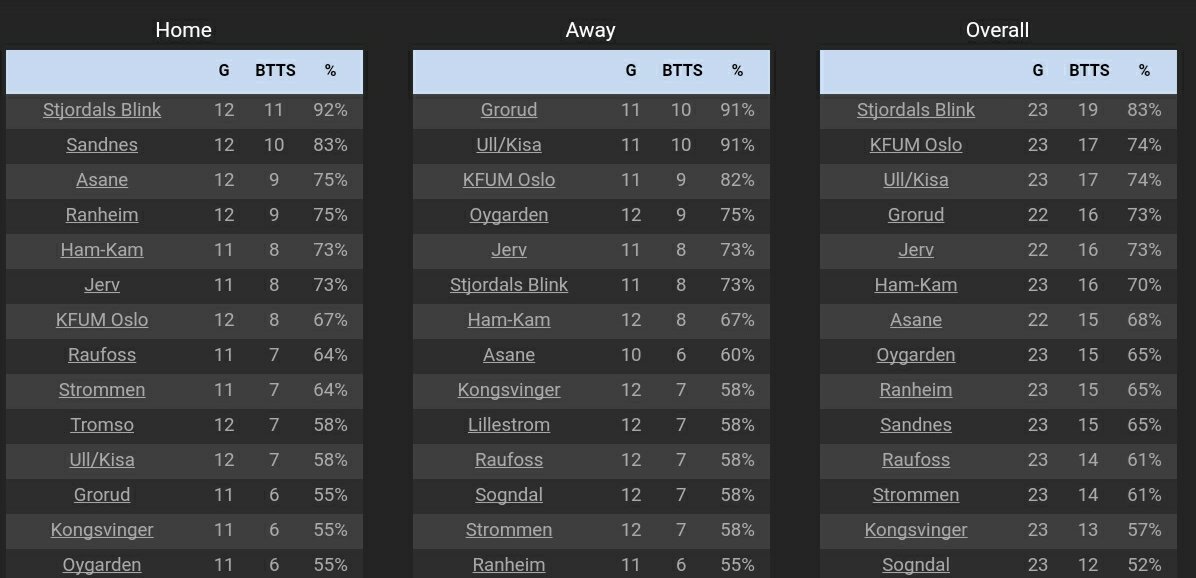
Task: Open Oygarden link in the Away table
Action: 509,215
